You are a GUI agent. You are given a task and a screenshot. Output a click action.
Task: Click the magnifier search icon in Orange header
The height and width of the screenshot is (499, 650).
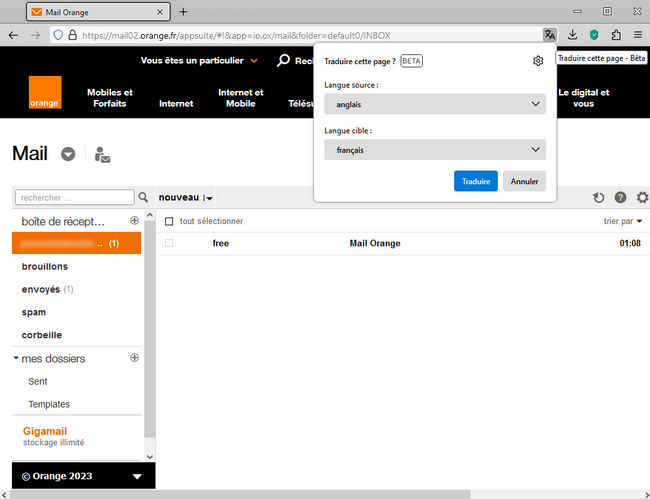pos(283,61)
